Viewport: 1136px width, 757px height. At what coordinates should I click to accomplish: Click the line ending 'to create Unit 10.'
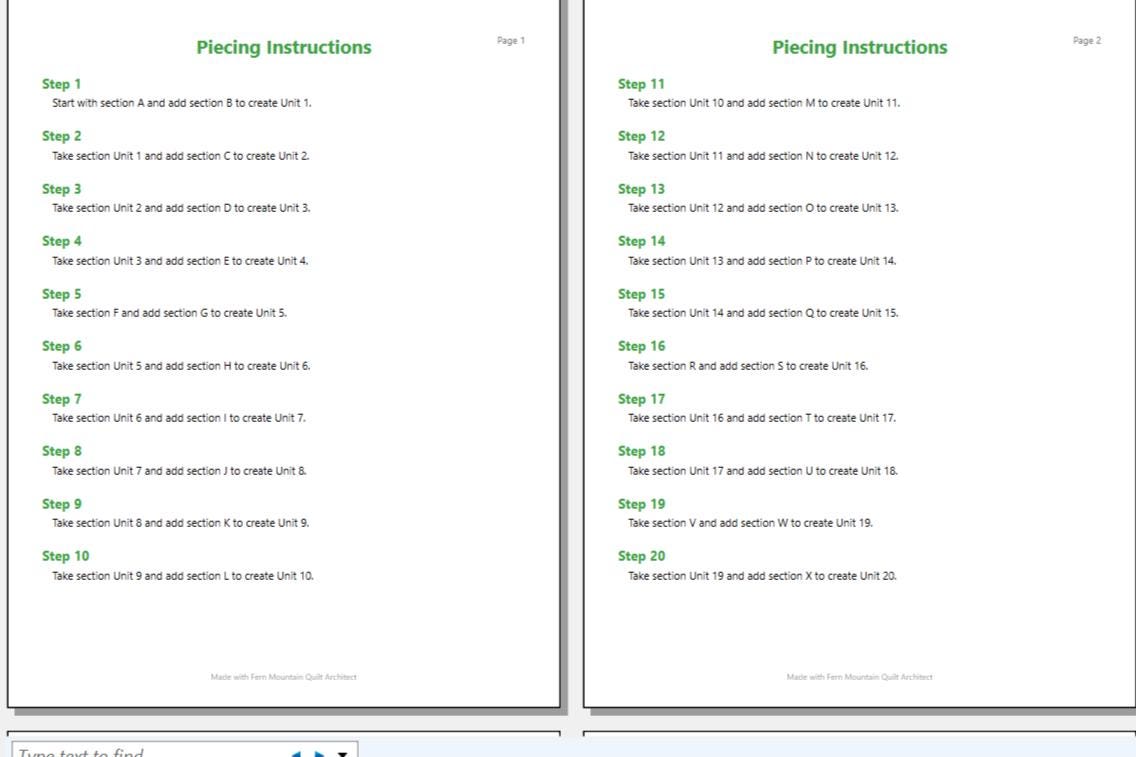click(183, 576)
